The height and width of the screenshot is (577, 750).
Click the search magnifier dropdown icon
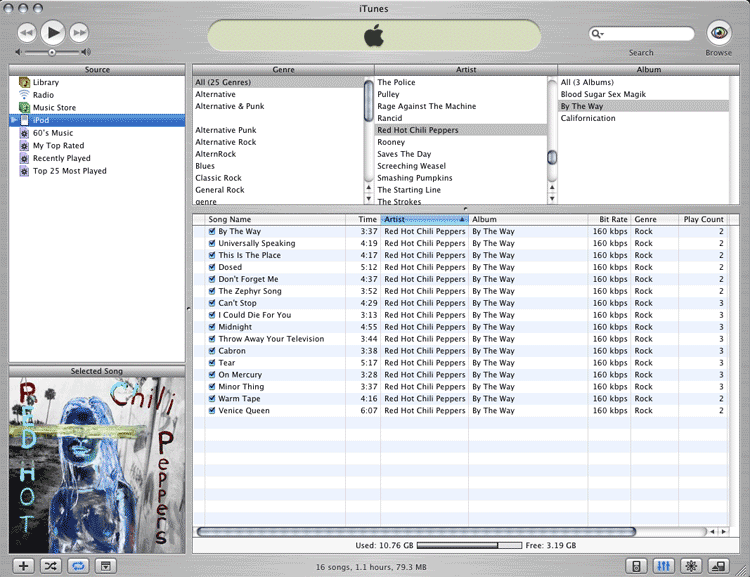click(597, 33)
